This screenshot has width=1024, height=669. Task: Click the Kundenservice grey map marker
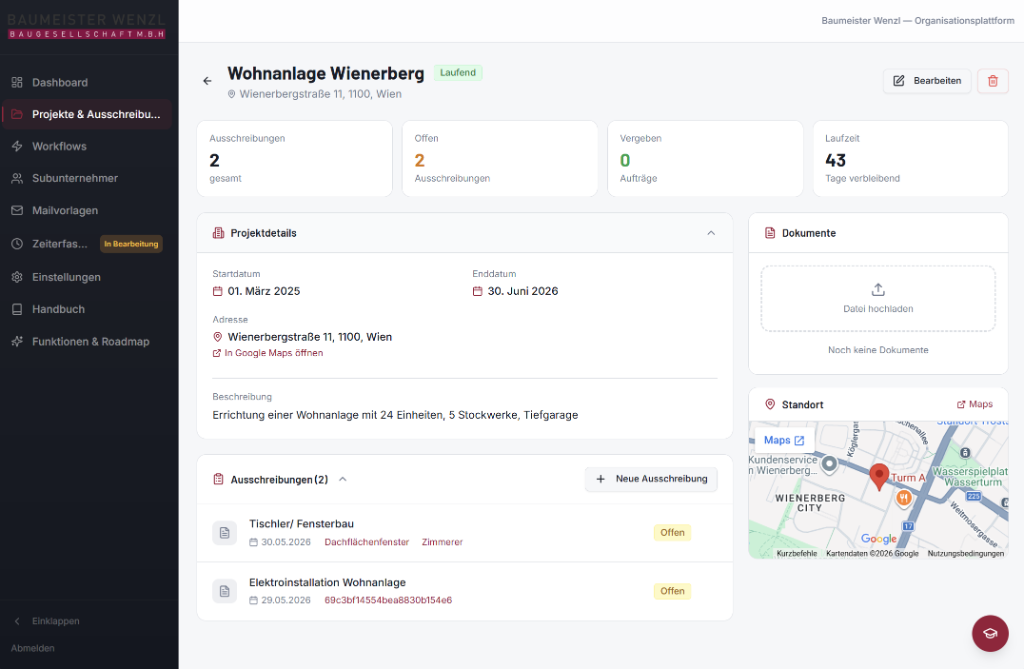pos(829,464)
